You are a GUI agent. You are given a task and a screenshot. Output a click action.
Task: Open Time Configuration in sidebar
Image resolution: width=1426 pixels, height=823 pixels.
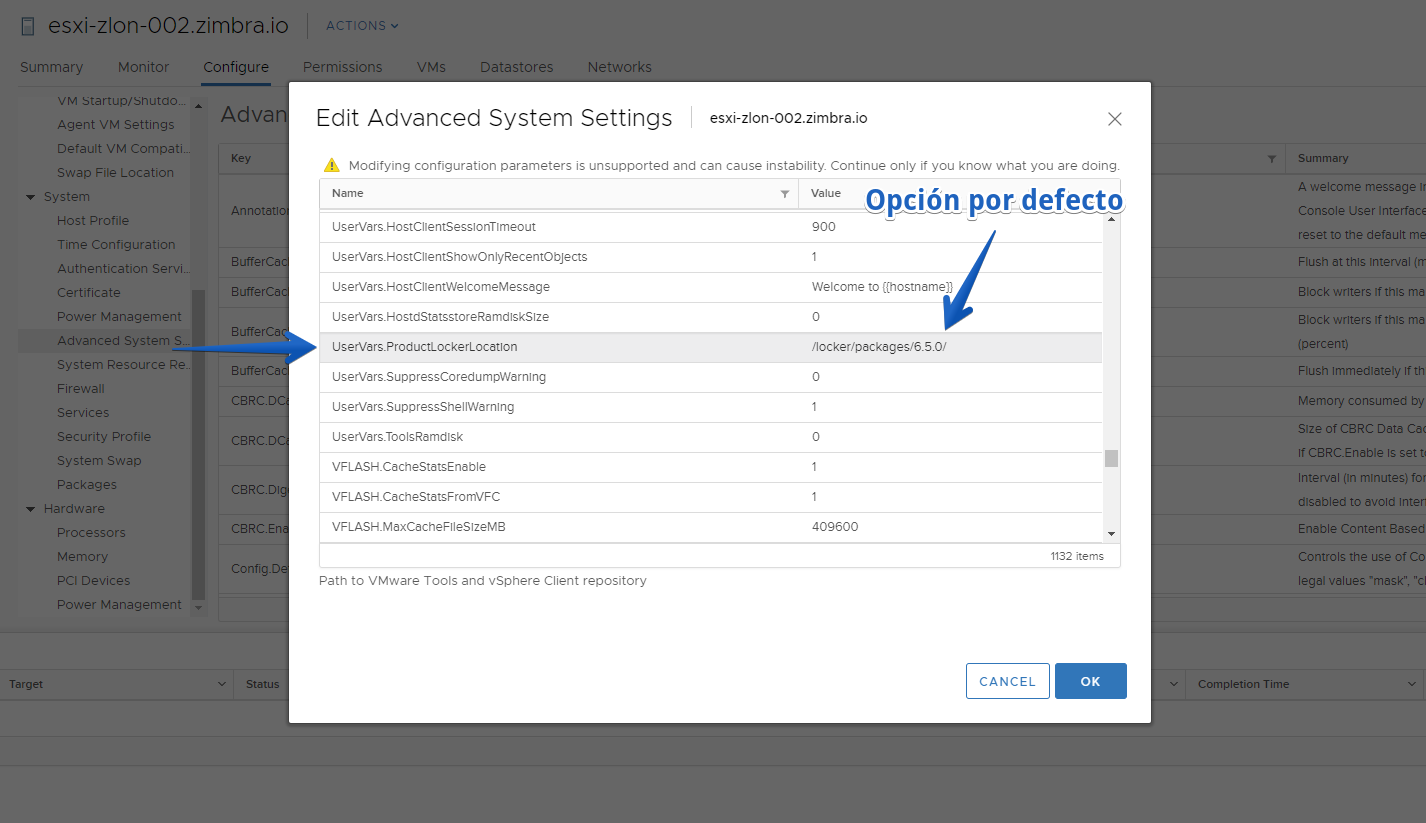[116, 245]
